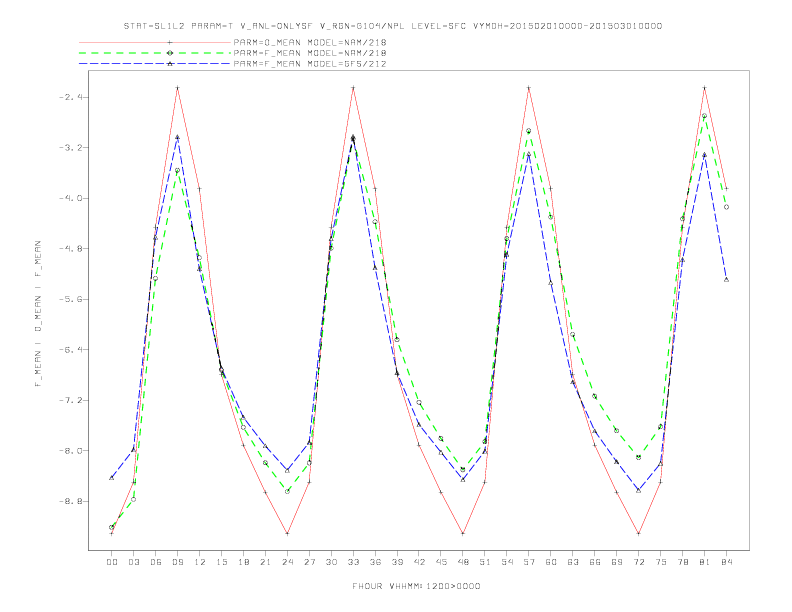The image size is (792, 612).
Task: Click the x-axis tick label 21
Action: tap(265, 562)
